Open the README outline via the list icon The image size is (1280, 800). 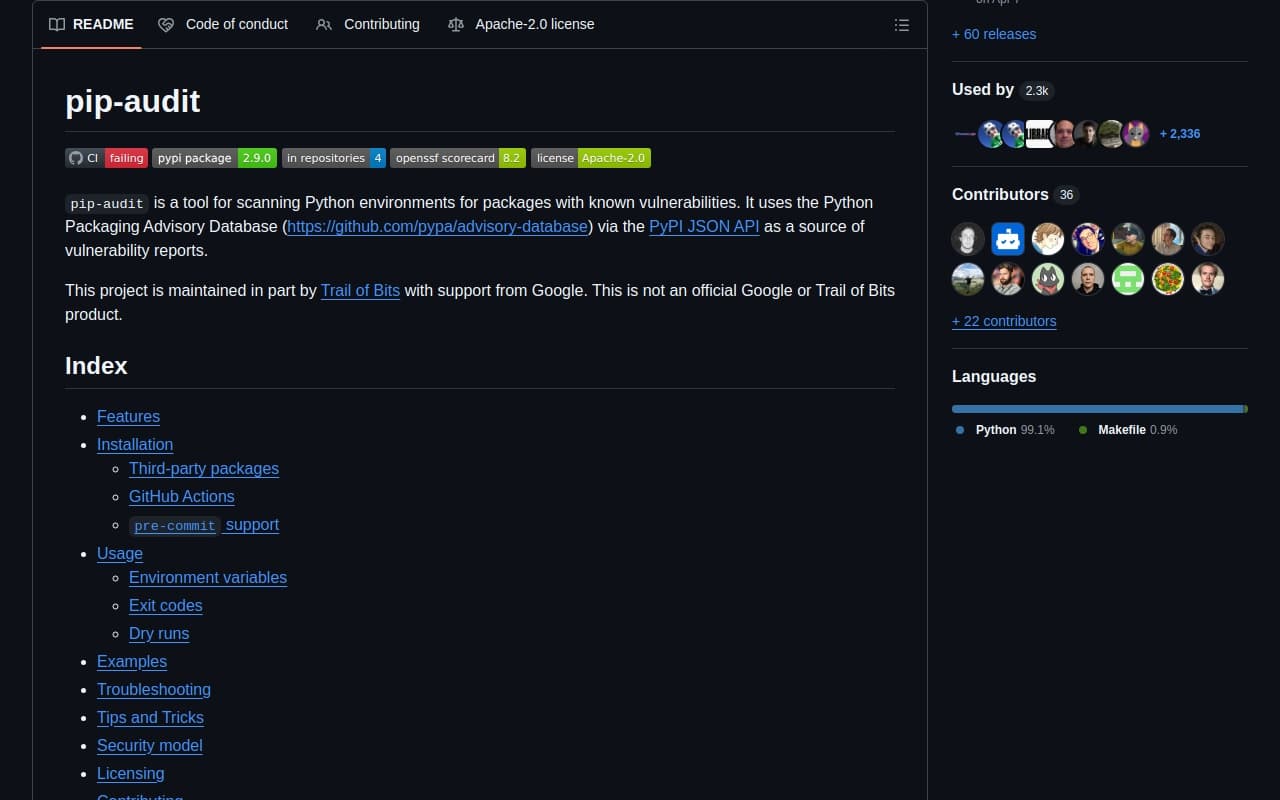click(901, 25)
